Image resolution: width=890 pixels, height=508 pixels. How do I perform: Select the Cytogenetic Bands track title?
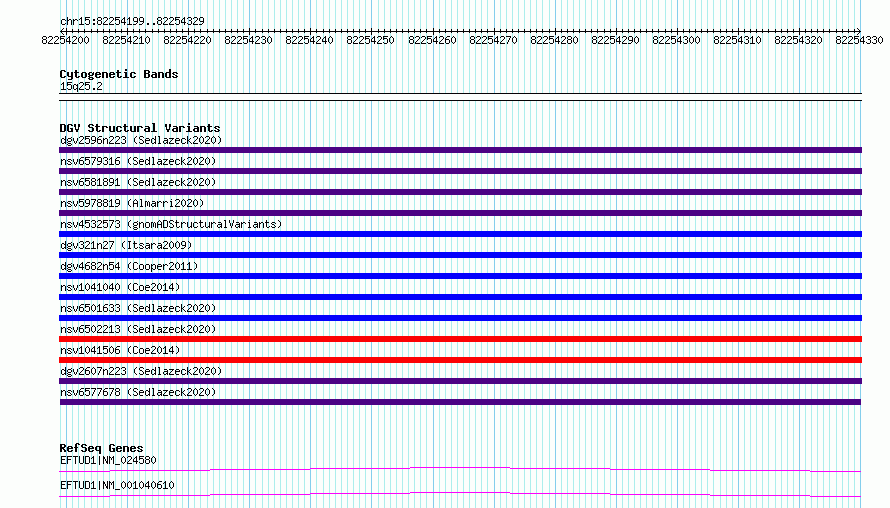pyautogui.click(x=119, y=74)
